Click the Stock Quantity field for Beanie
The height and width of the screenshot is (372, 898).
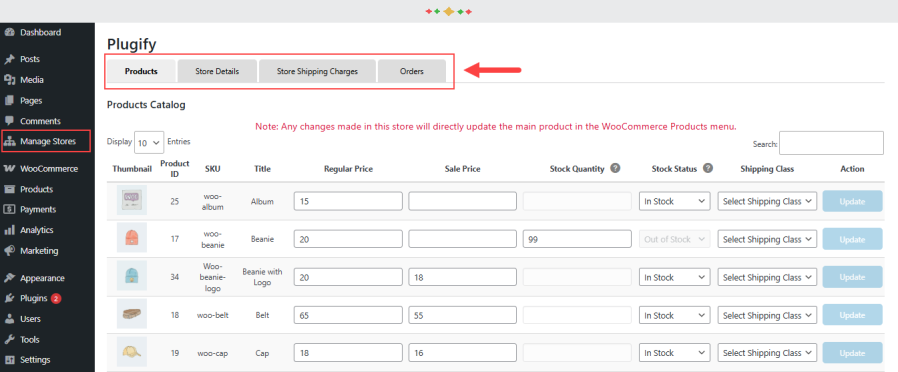coord(577,240)
